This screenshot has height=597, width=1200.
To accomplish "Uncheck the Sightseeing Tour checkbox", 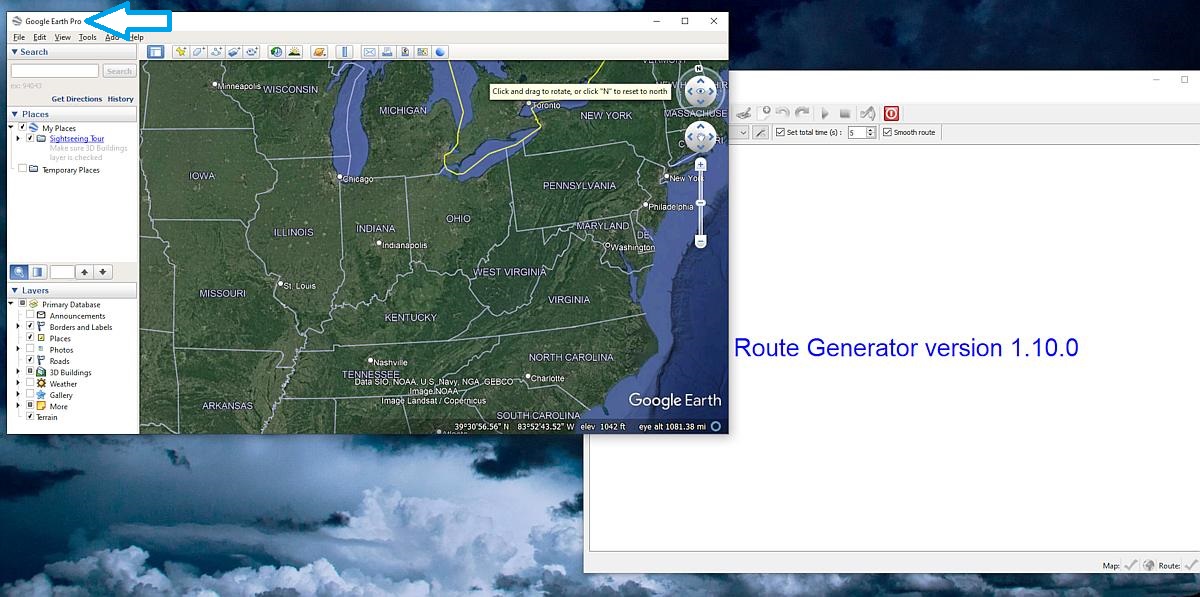I will 30,139.
